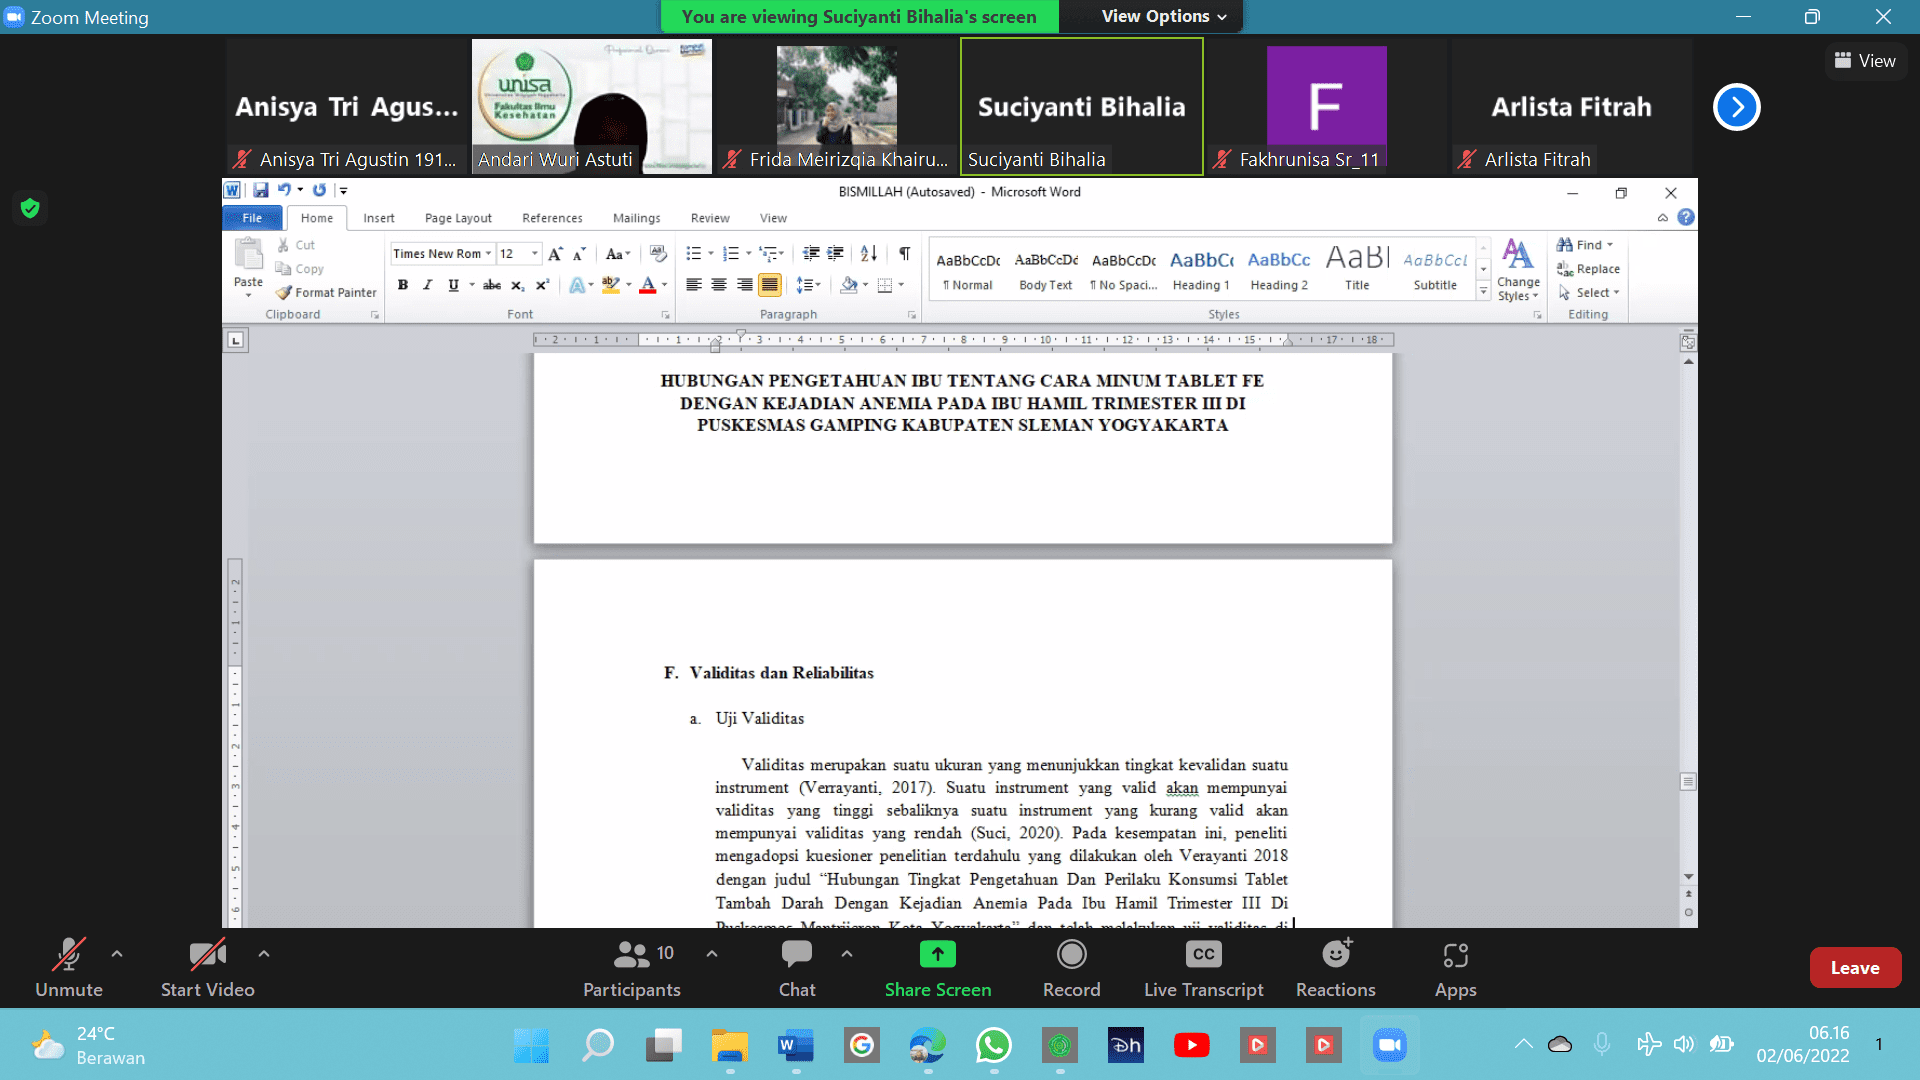Open the Reactions menu
The width and height of the screenshot is (1920, 1080).
[1335, 968]
